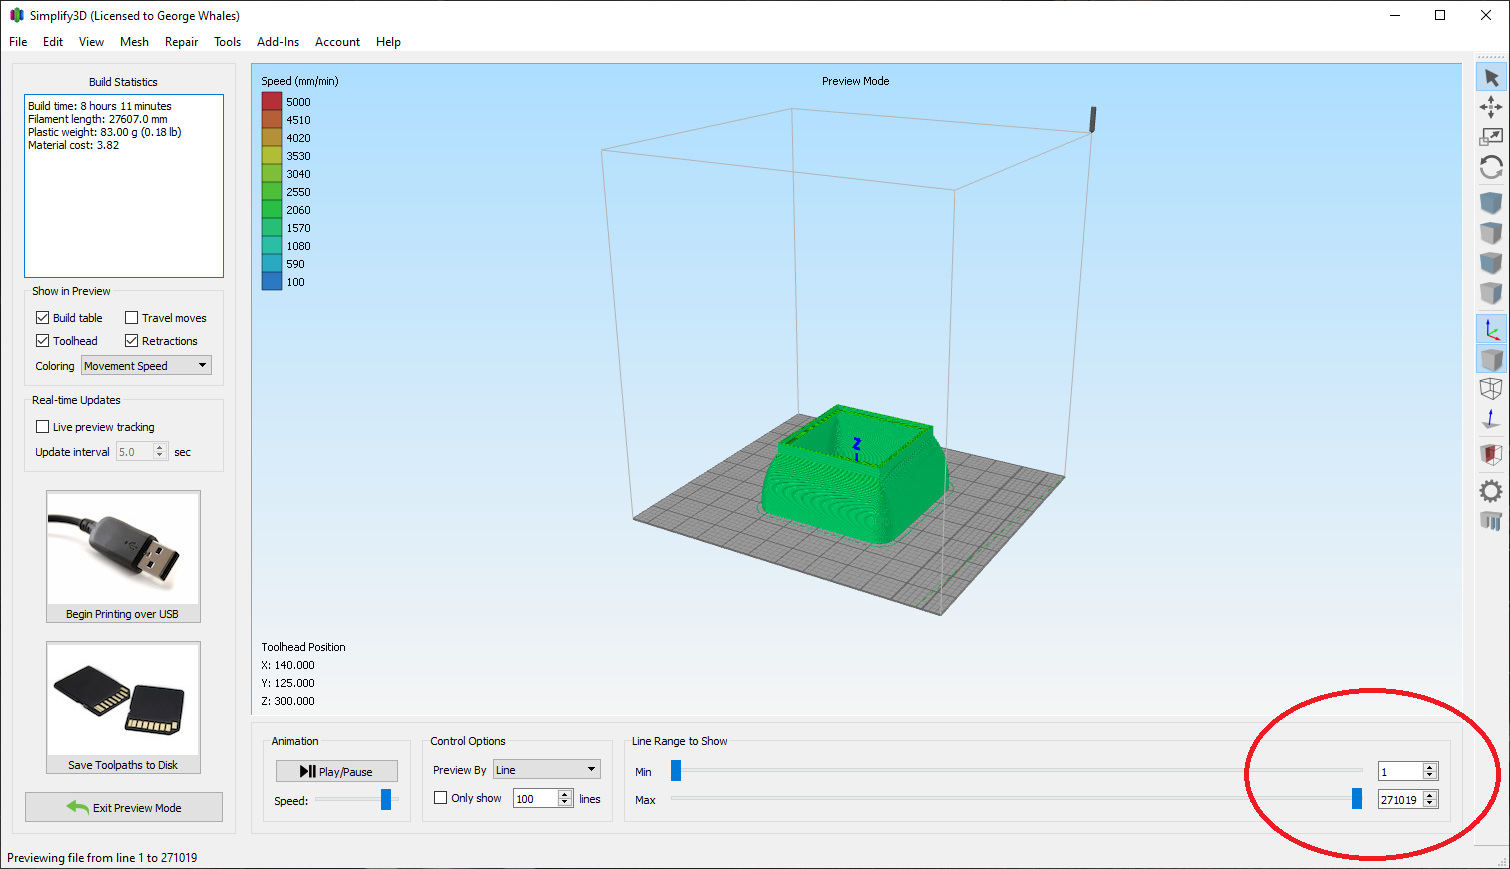1510x869 pixels.
Task: Open the Mesh menu
Action: [134, 42]
